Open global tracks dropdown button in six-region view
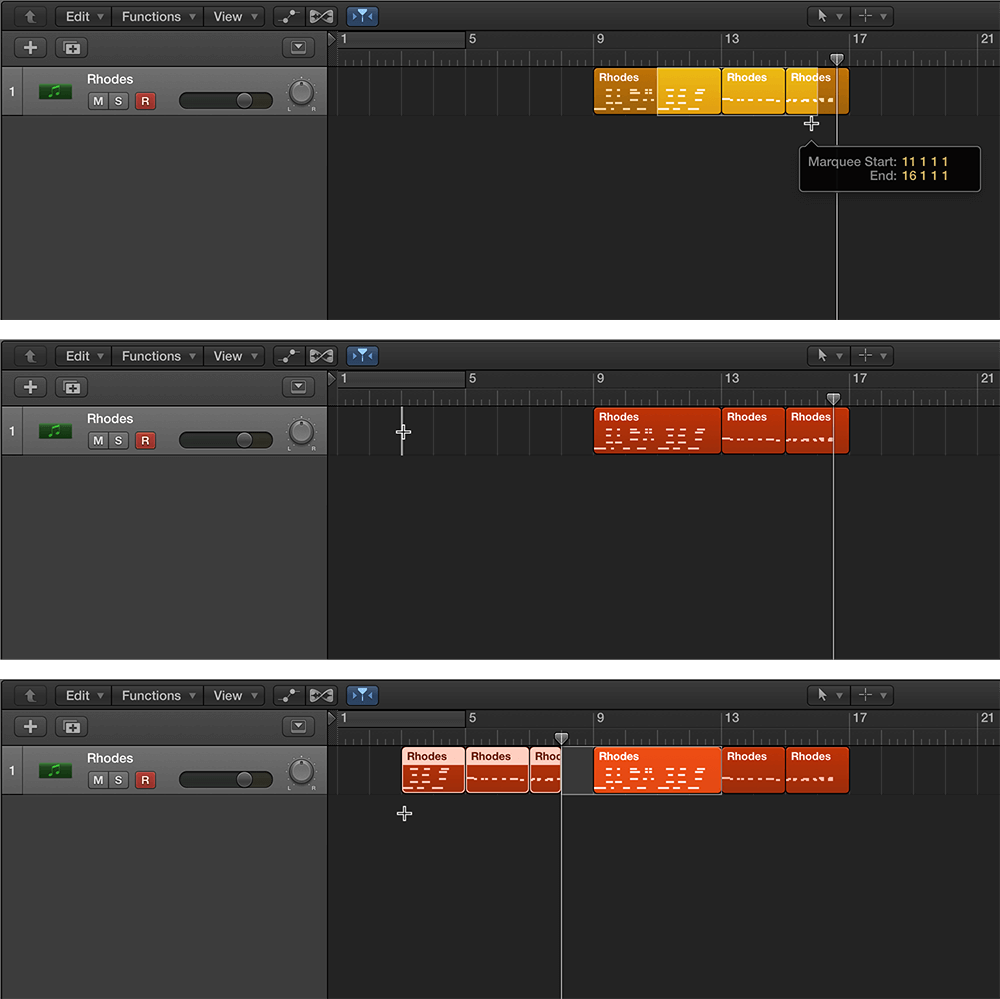 (x=298, y=727)
